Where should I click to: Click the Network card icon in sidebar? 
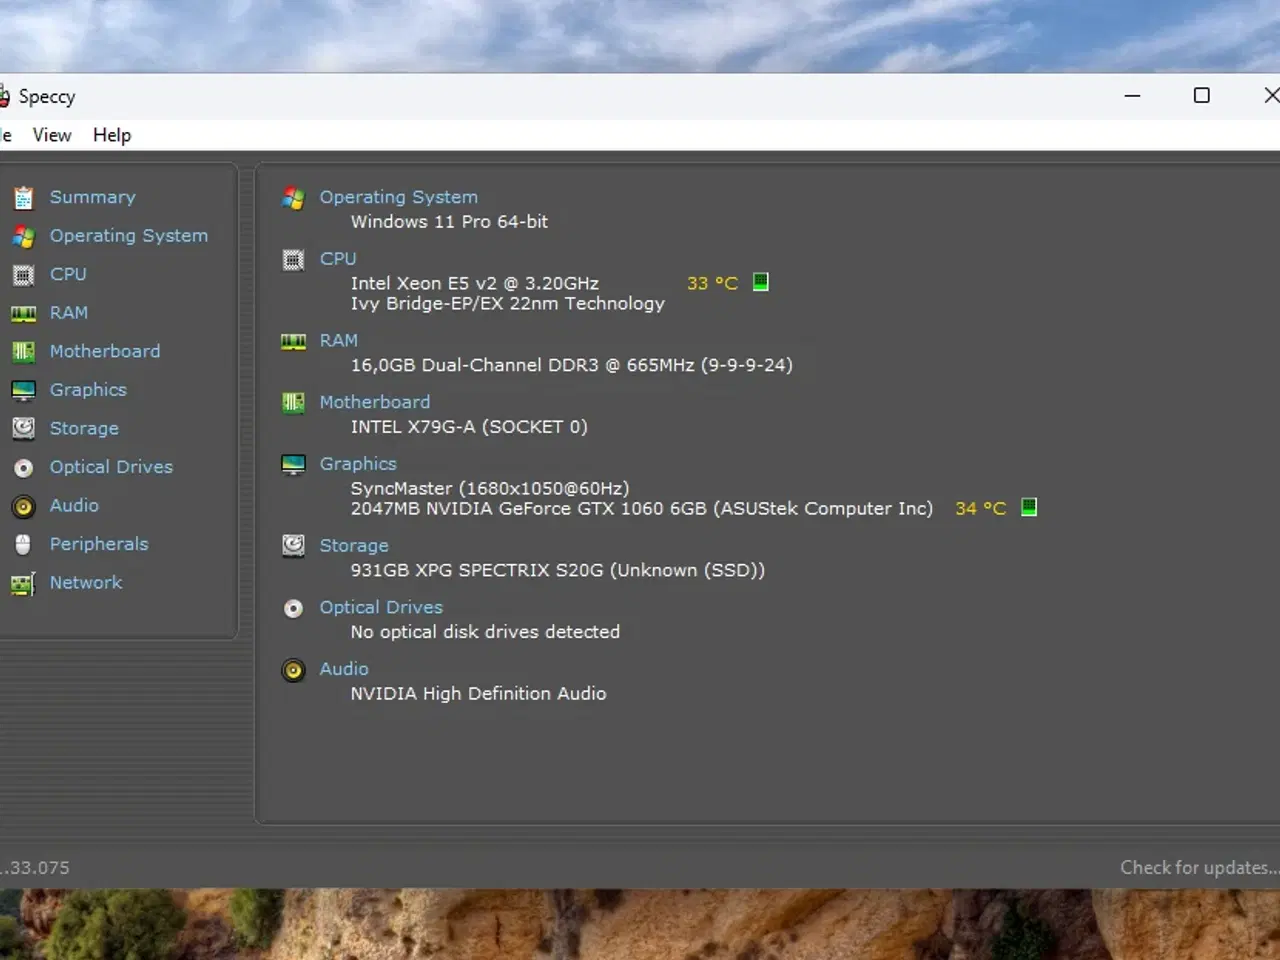click(x=23, y=584)
